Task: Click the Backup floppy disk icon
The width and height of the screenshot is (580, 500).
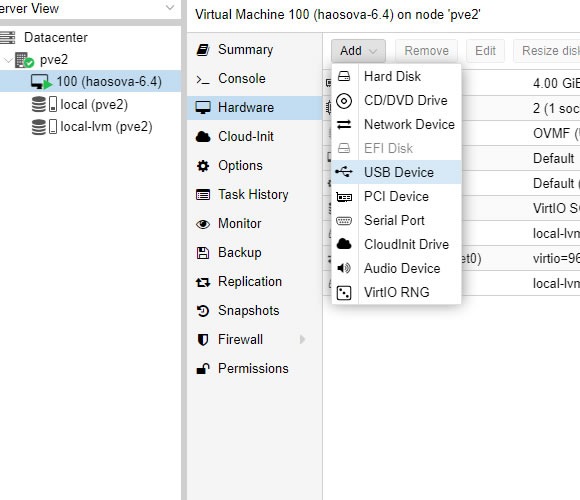Action: coord(203,253)
